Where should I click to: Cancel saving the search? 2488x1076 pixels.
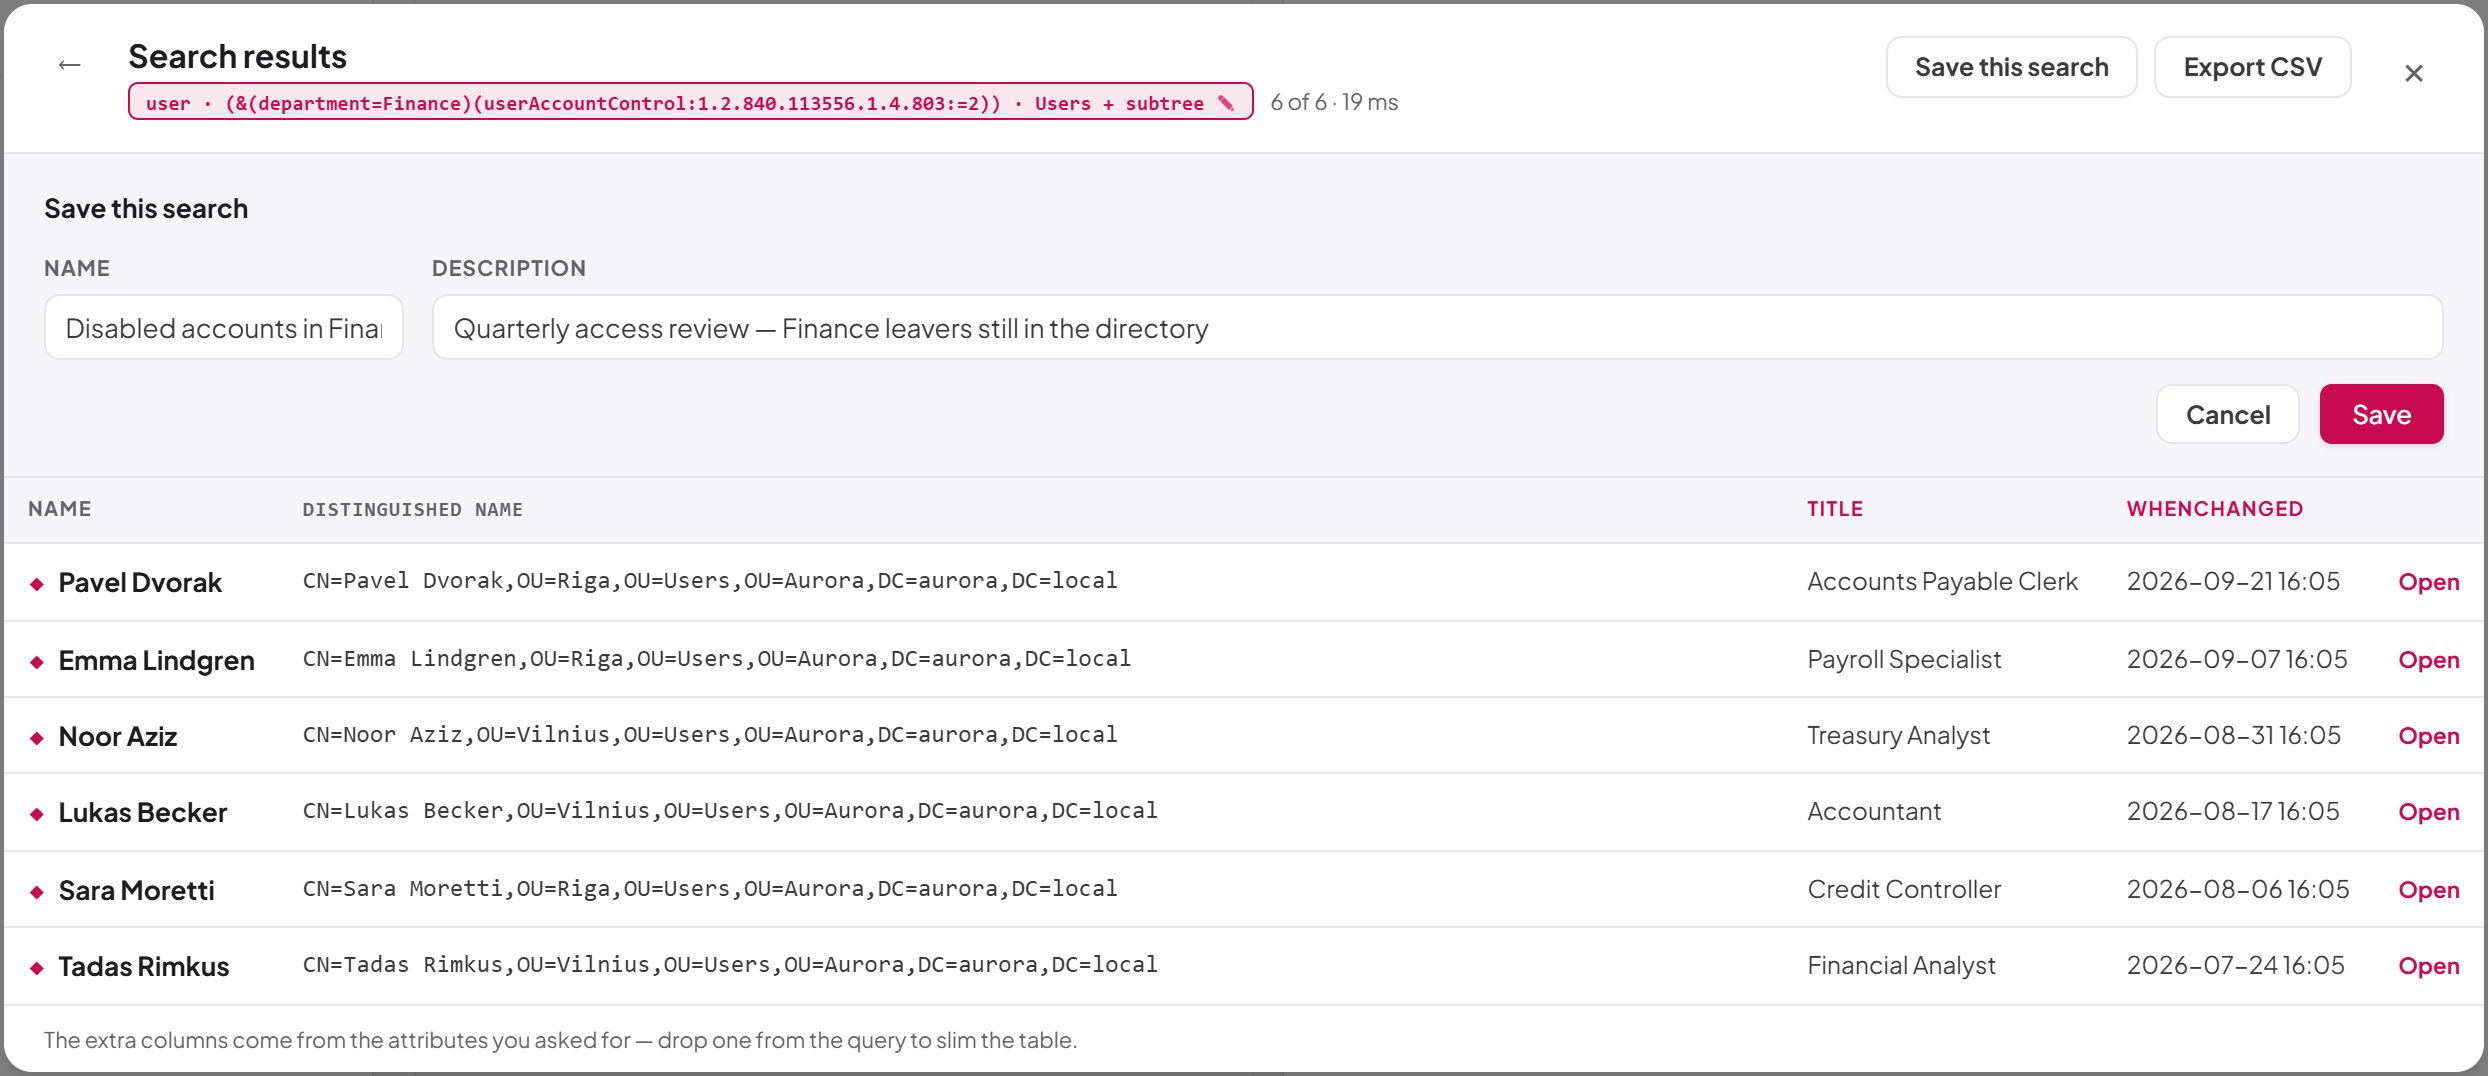[2228, 414]
